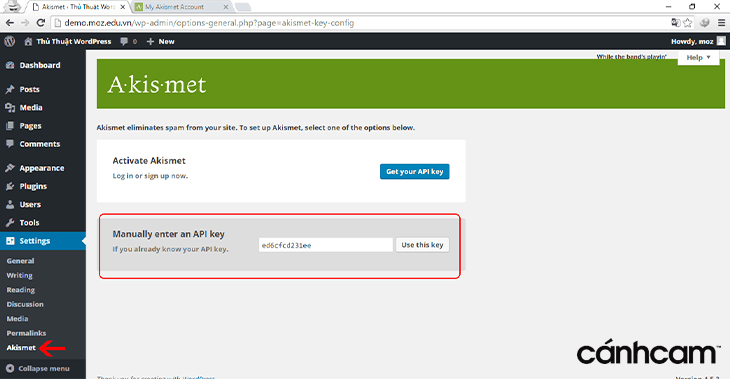
Task: Click Log in or sign up now text
Action: 150,176
